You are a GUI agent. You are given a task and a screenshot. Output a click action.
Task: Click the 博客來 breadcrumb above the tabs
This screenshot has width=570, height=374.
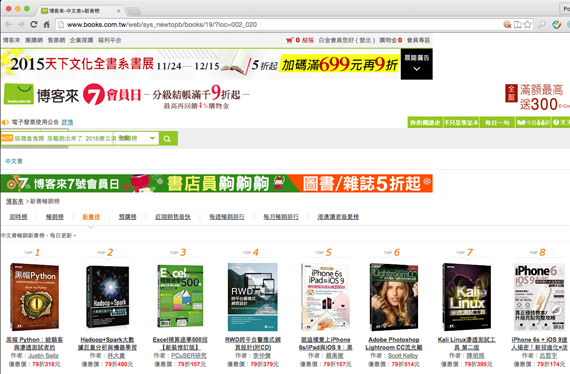pos(15,201)
